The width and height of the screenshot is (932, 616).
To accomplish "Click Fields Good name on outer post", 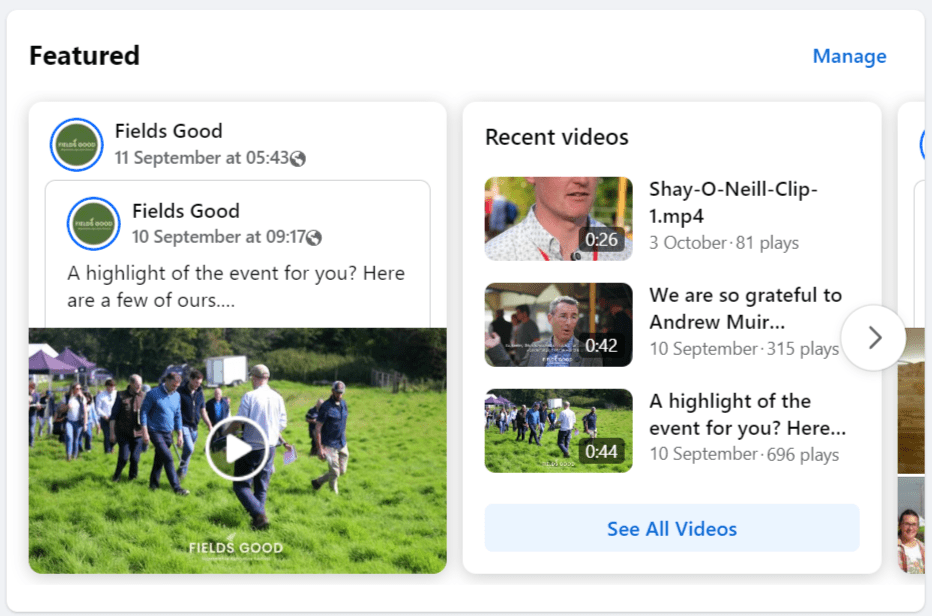I will 169,131.
